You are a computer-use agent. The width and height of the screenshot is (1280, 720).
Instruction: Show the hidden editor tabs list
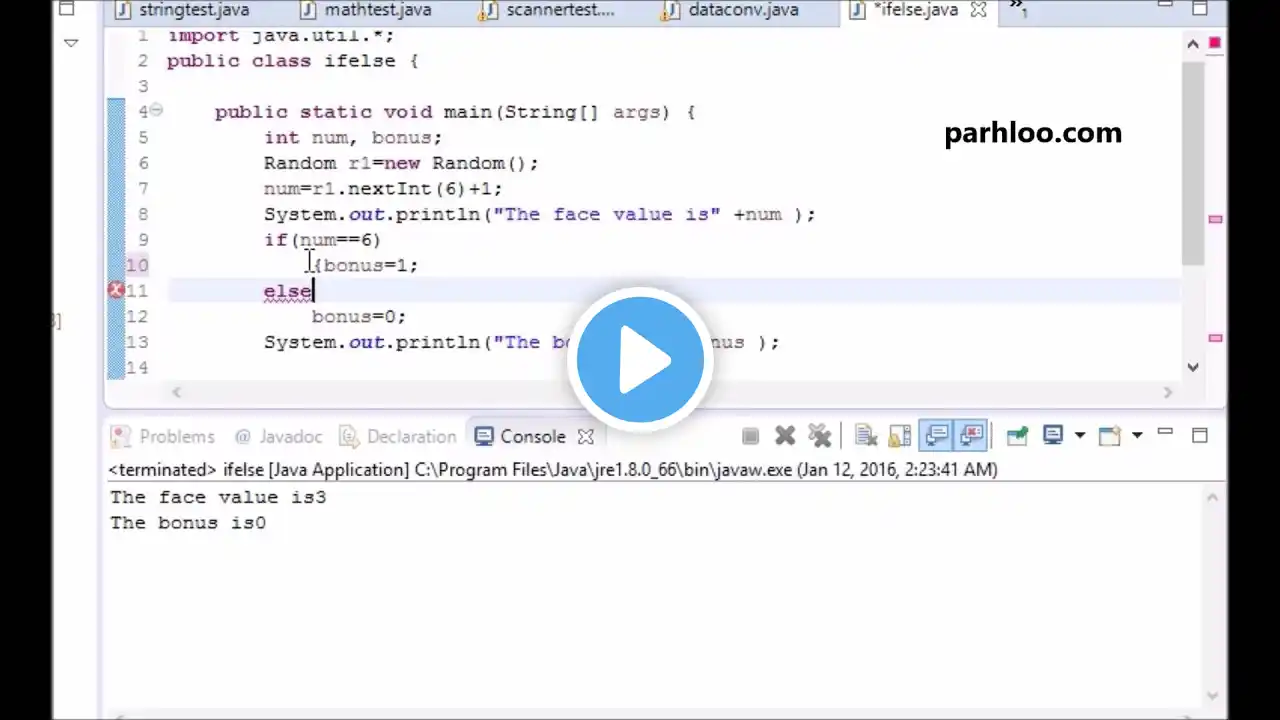[1018, 9]
